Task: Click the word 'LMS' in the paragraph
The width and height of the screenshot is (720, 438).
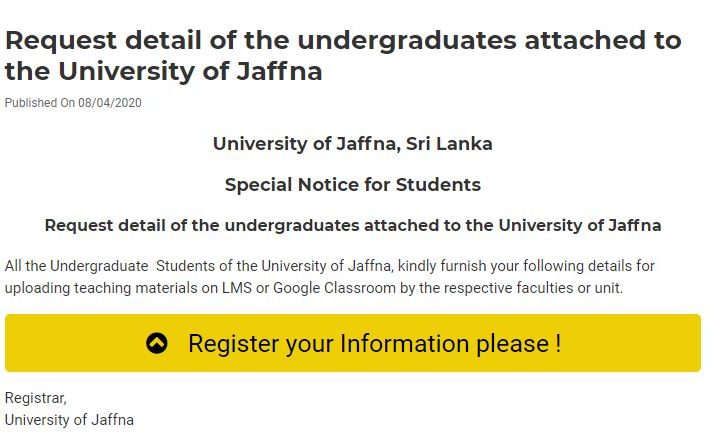Action: [237, 288]
